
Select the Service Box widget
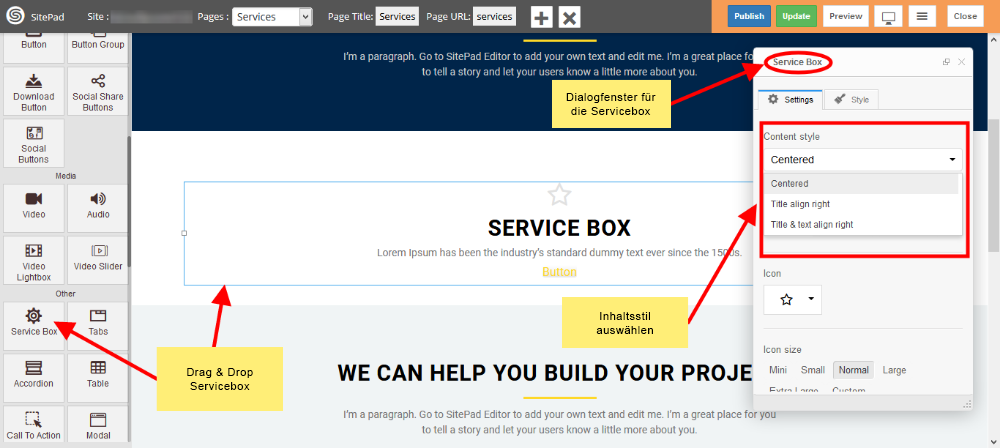pos(34,325)
